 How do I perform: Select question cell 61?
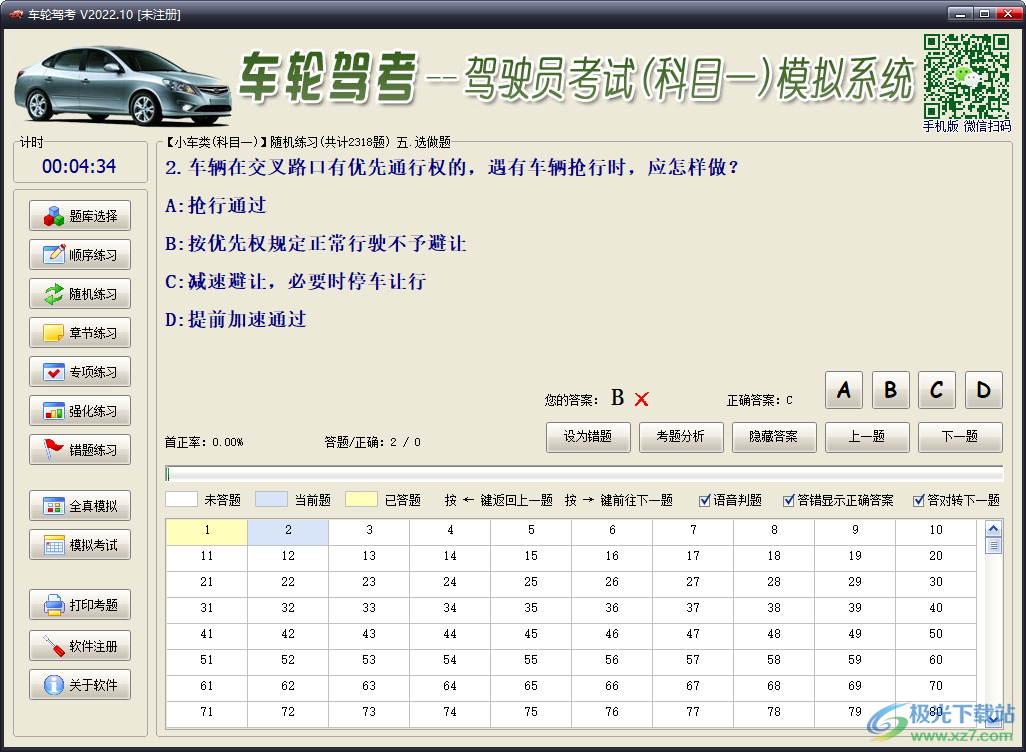pyautogui.click(x=207, y=687)
